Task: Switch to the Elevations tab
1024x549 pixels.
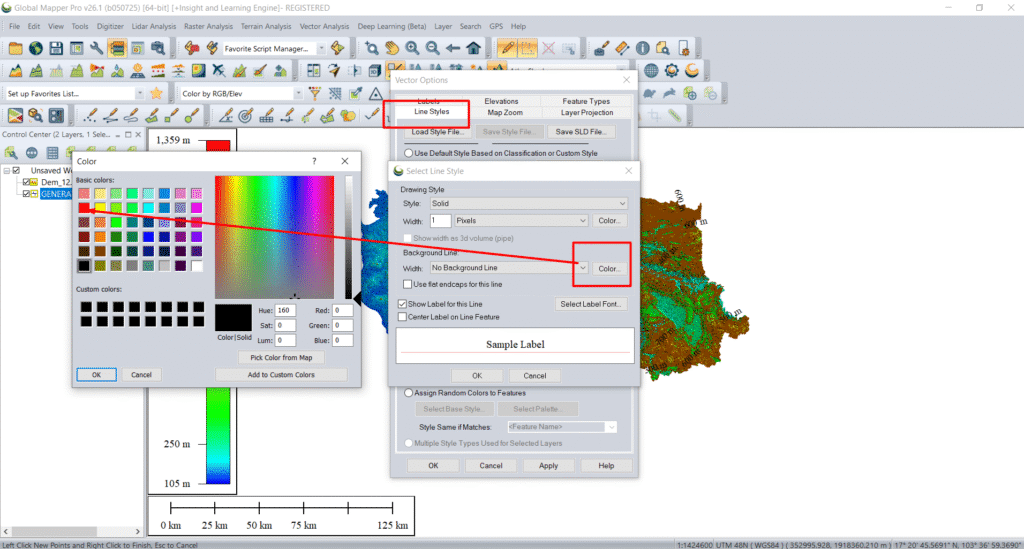Action: click(x=502, y=101)
